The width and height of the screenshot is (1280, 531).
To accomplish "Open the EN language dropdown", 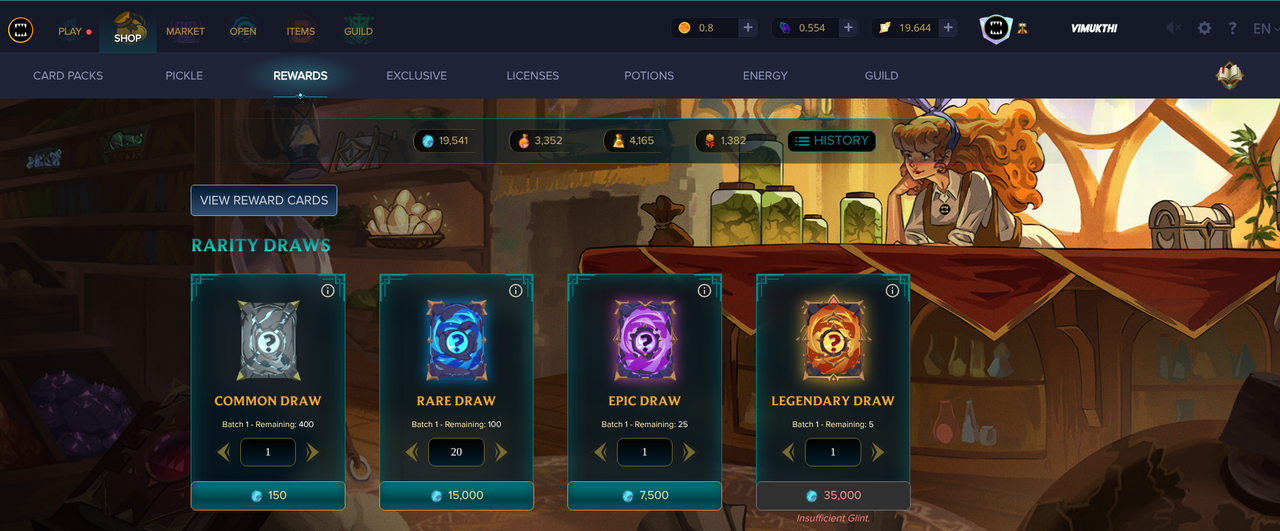I will point(1262,29).
